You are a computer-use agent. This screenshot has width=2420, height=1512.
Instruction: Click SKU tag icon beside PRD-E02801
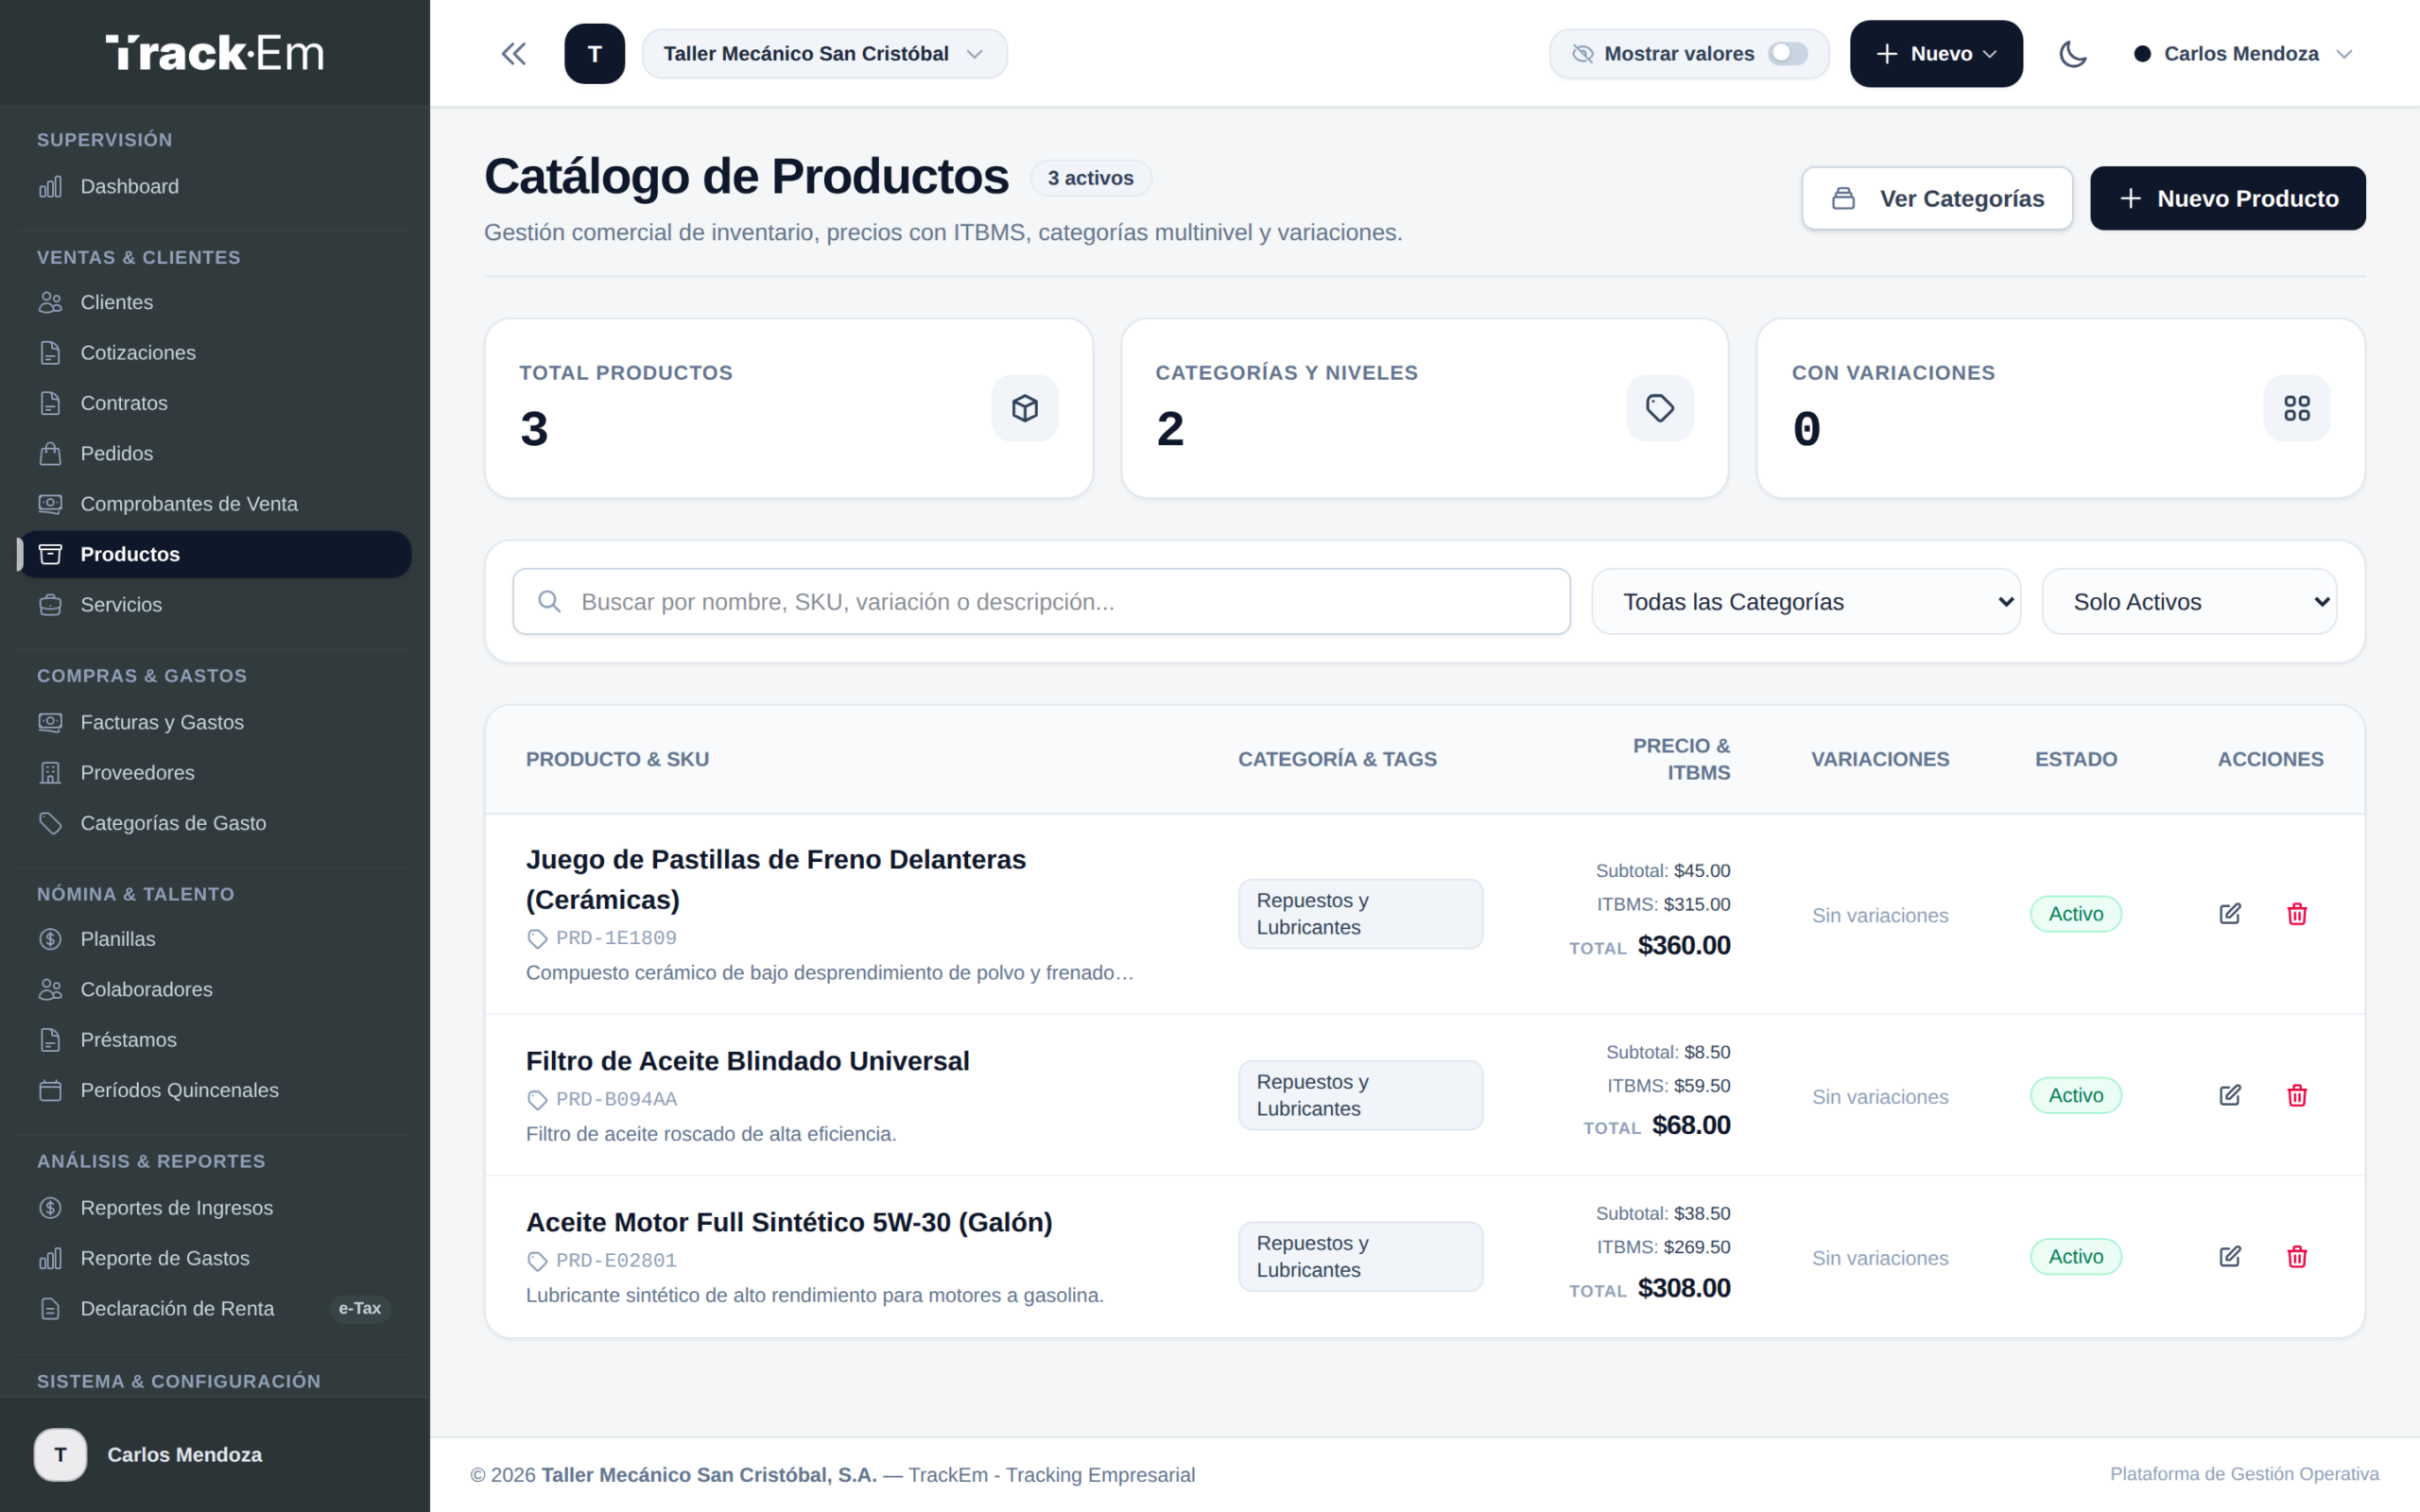click(537, 1261)
